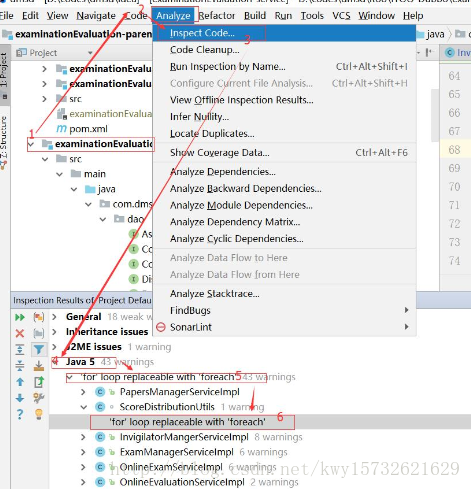Click interface icon beside 'Di' in dao
Screen dimensions: 471x489
[x=134, y=279]
